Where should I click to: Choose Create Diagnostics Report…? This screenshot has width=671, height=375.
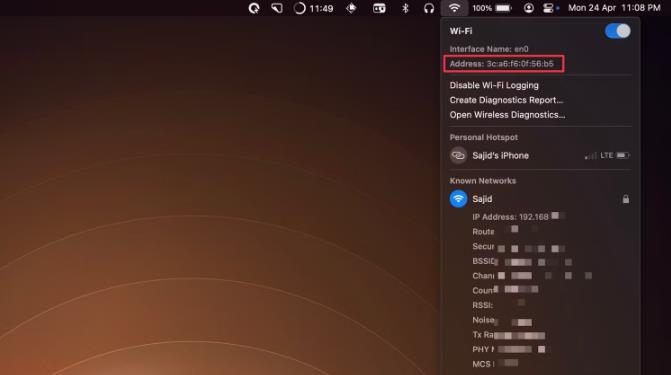[x=506, y=100]
